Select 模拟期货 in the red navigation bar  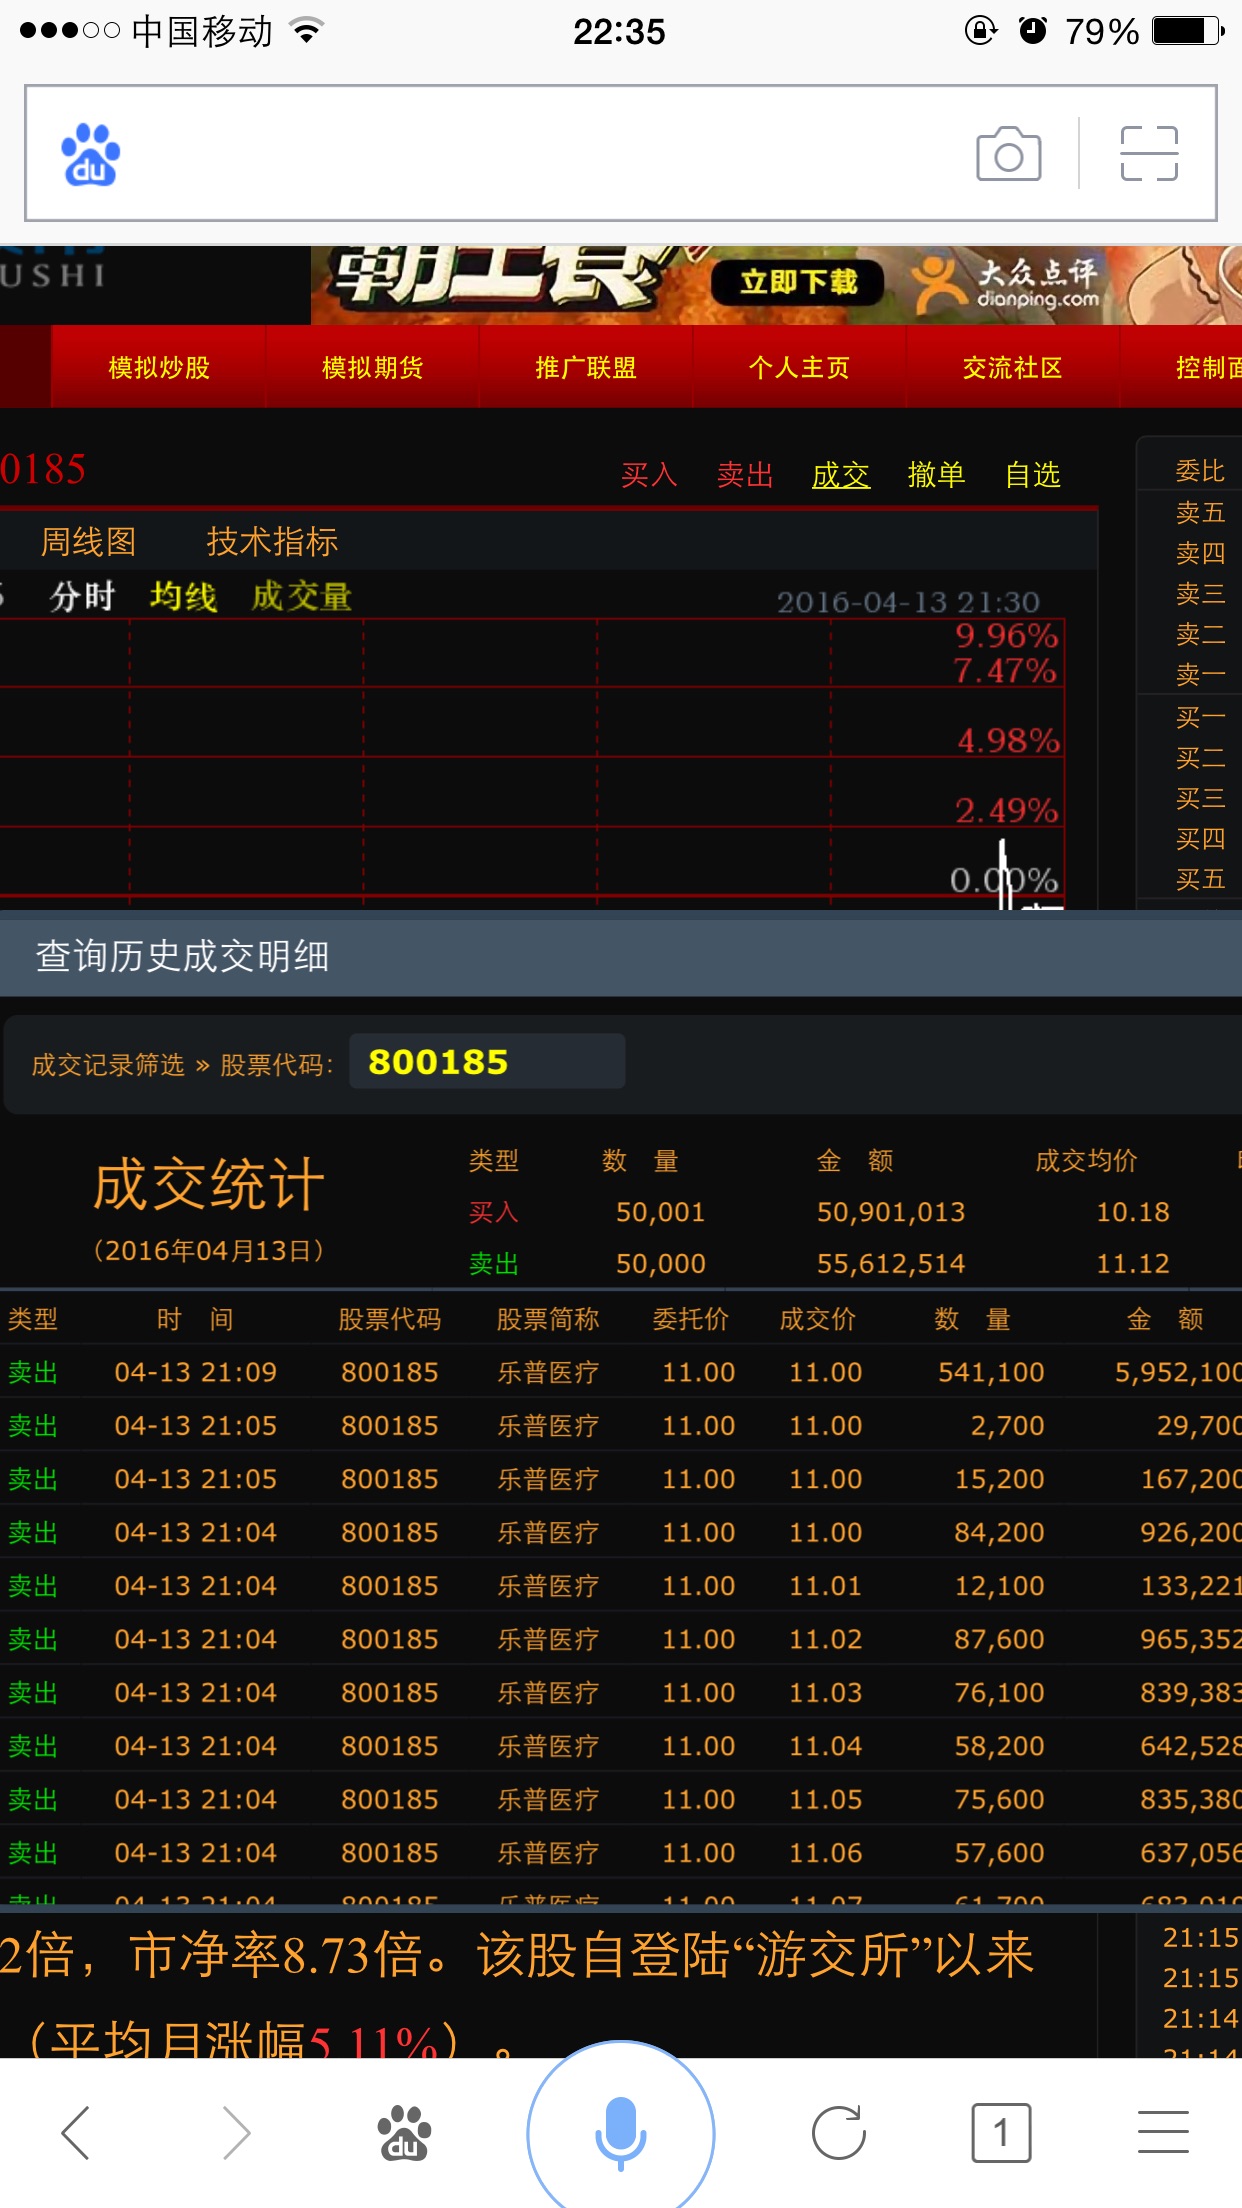point(372,368)
